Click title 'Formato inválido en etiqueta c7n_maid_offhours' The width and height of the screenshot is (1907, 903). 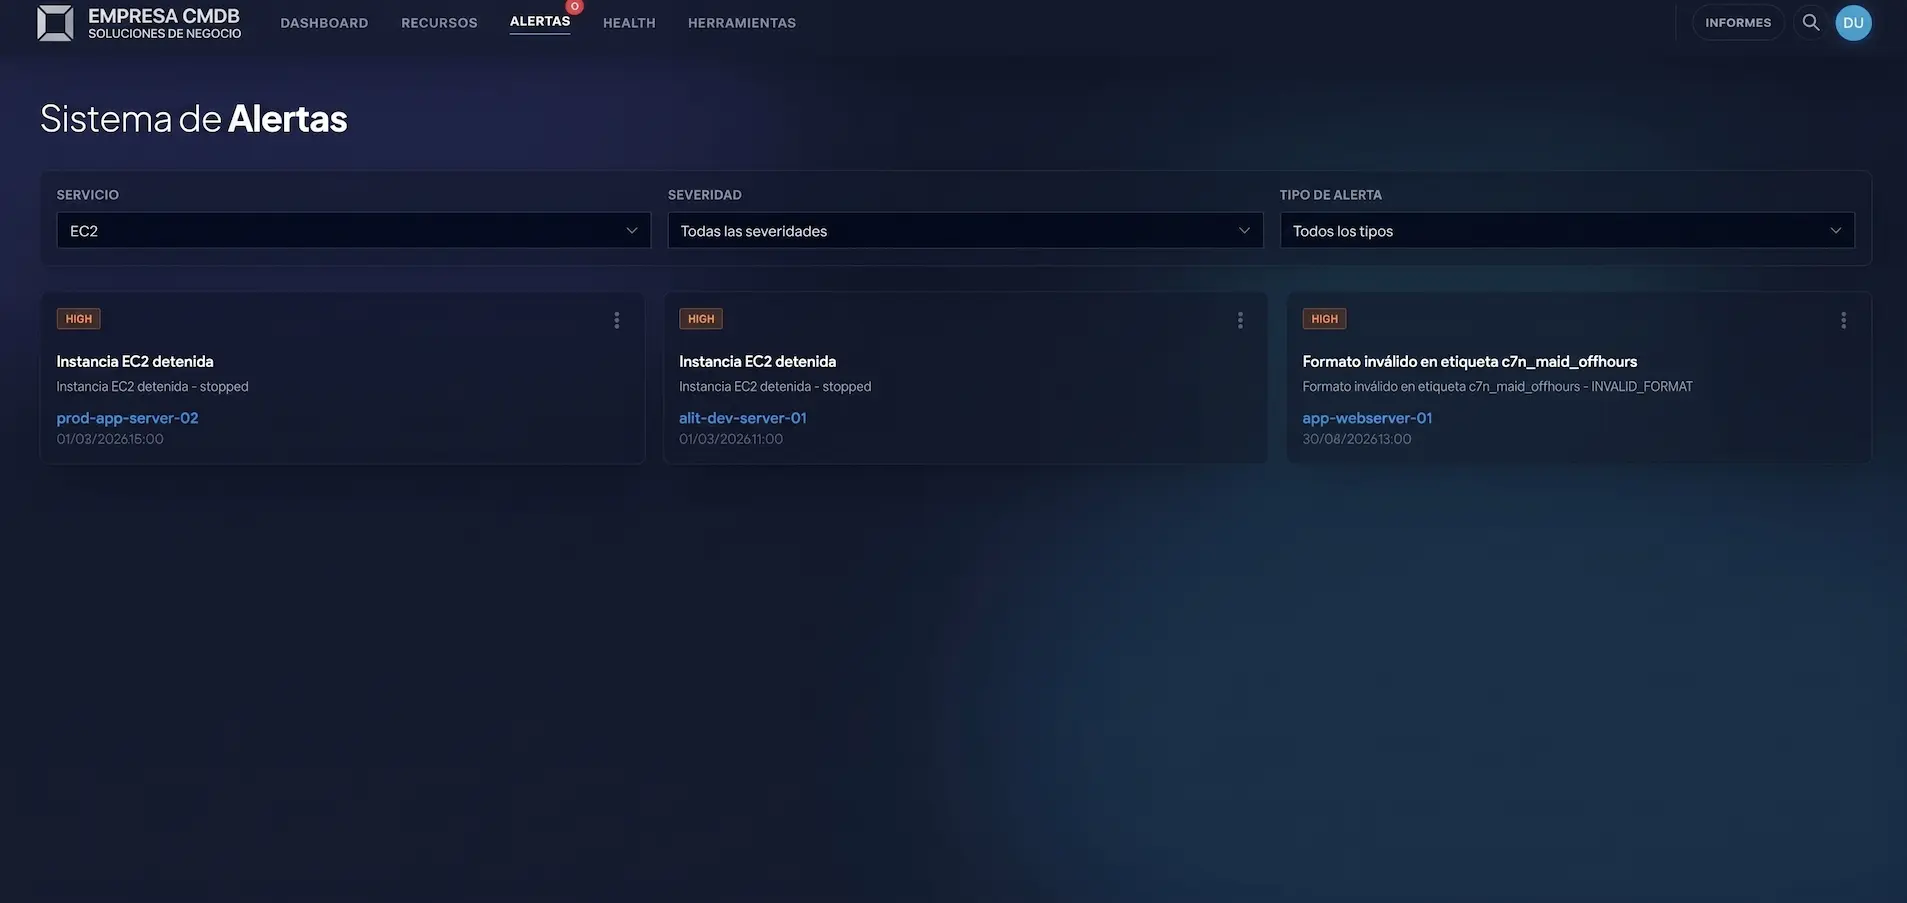point(1469,361)
